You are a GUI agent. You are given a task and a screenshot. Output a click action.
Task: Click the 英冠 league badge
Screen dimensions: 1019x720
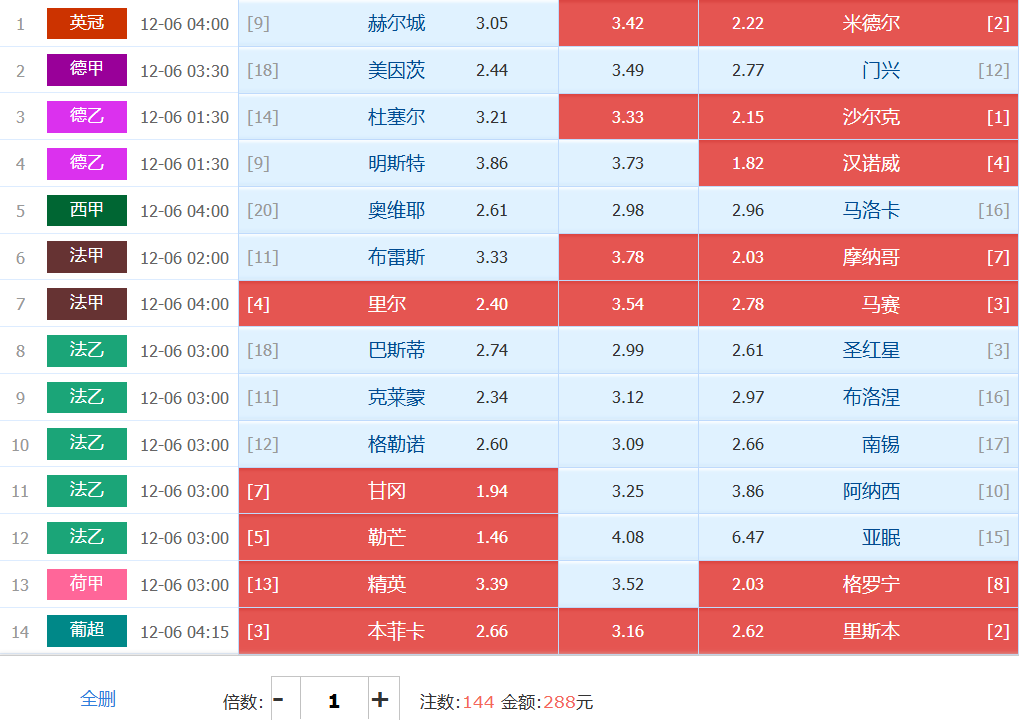pos(87,23)
